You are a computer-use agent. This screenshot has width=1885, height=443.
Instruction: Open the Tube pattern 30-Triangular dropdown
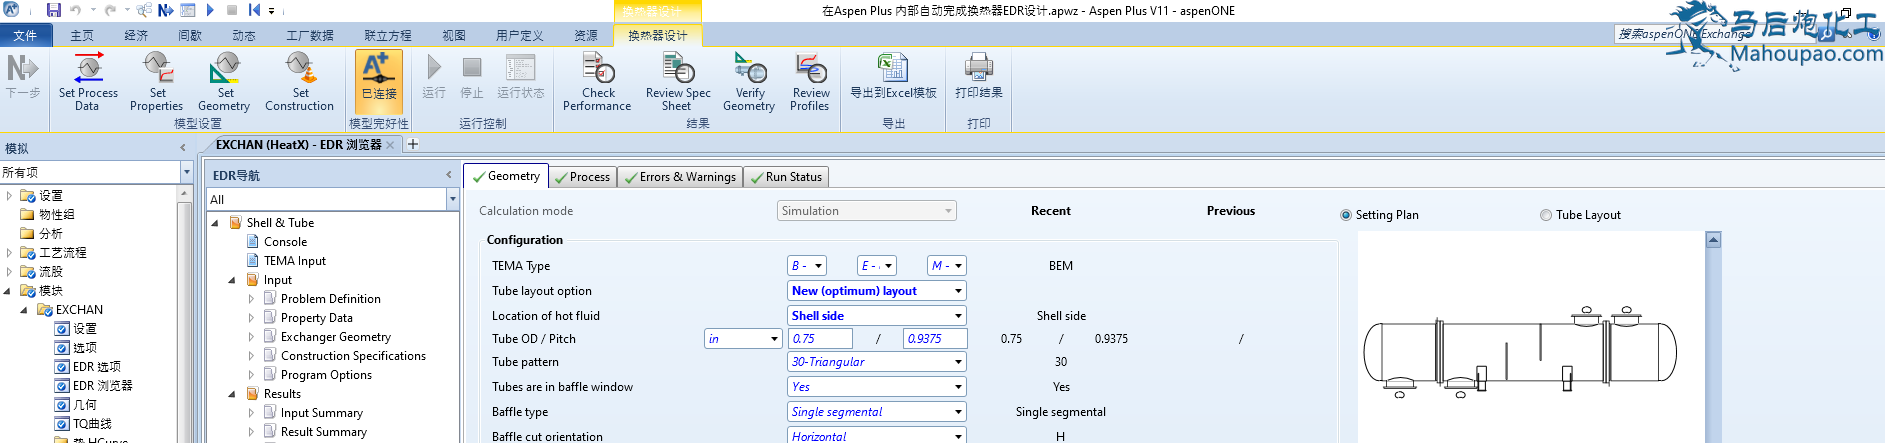[877, 362]
